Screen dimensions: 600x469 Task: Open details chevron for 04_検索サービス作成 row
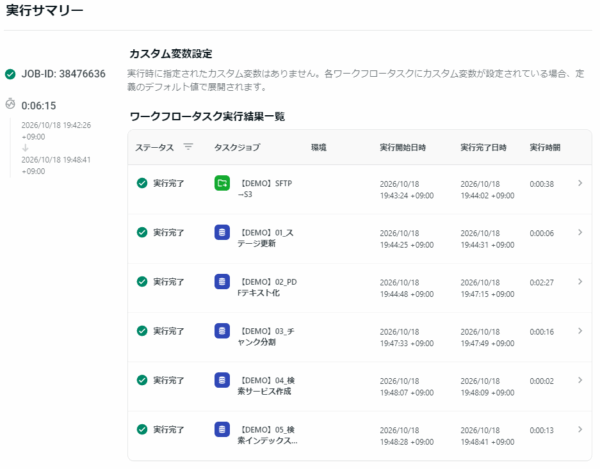580,380
